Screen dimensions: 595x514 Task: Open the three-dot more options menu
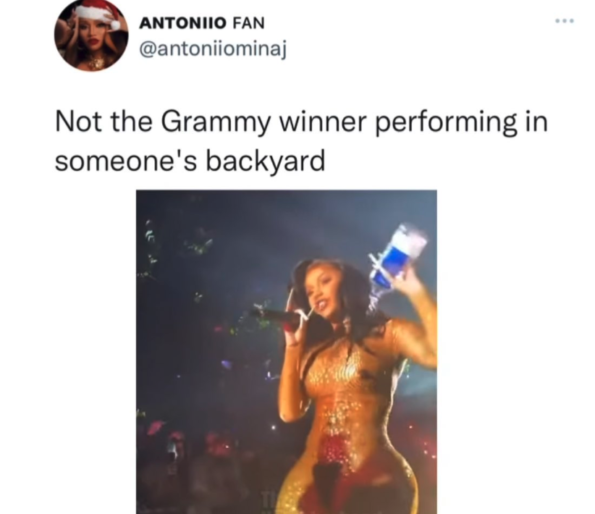(x=564, y=21)
